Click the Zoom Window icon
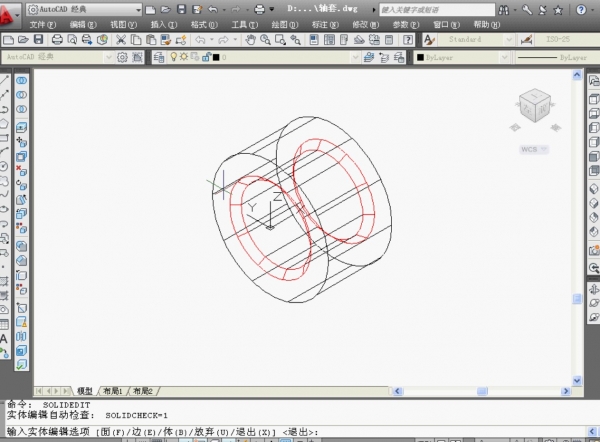600x442 pixels. pos(280,39)
